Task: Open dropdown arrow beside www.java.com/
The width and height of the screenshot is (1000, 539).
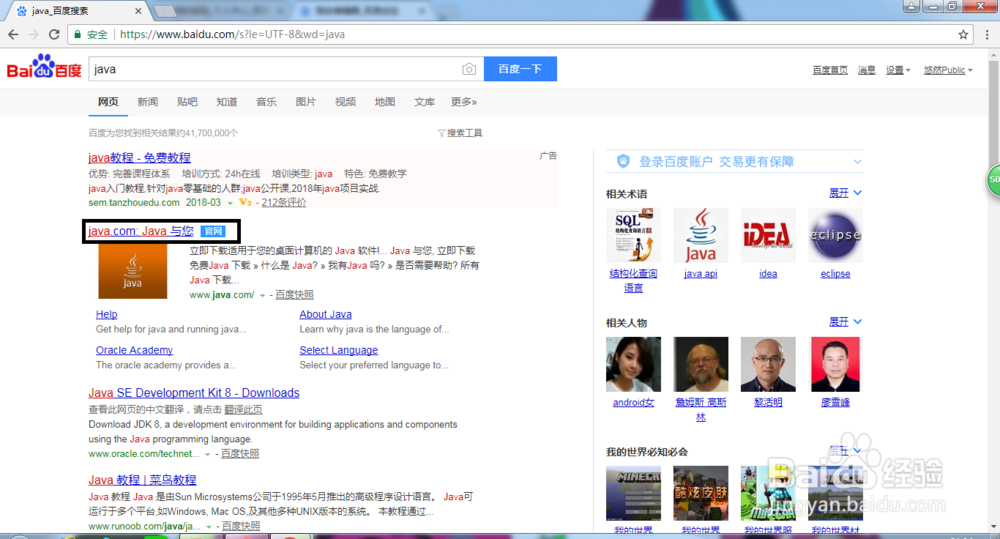Action: point(262,295)
